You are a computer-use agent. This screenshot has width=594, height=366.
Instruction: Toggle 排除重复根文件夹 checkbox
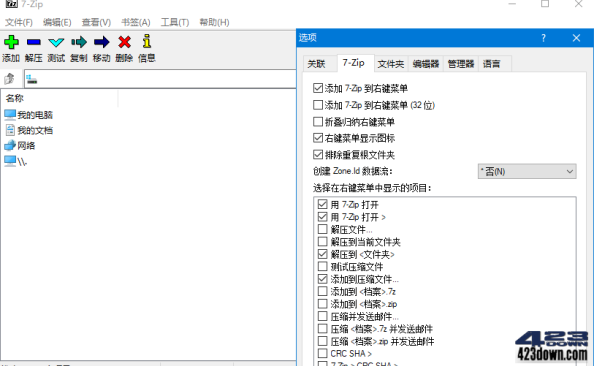(318, 155)
